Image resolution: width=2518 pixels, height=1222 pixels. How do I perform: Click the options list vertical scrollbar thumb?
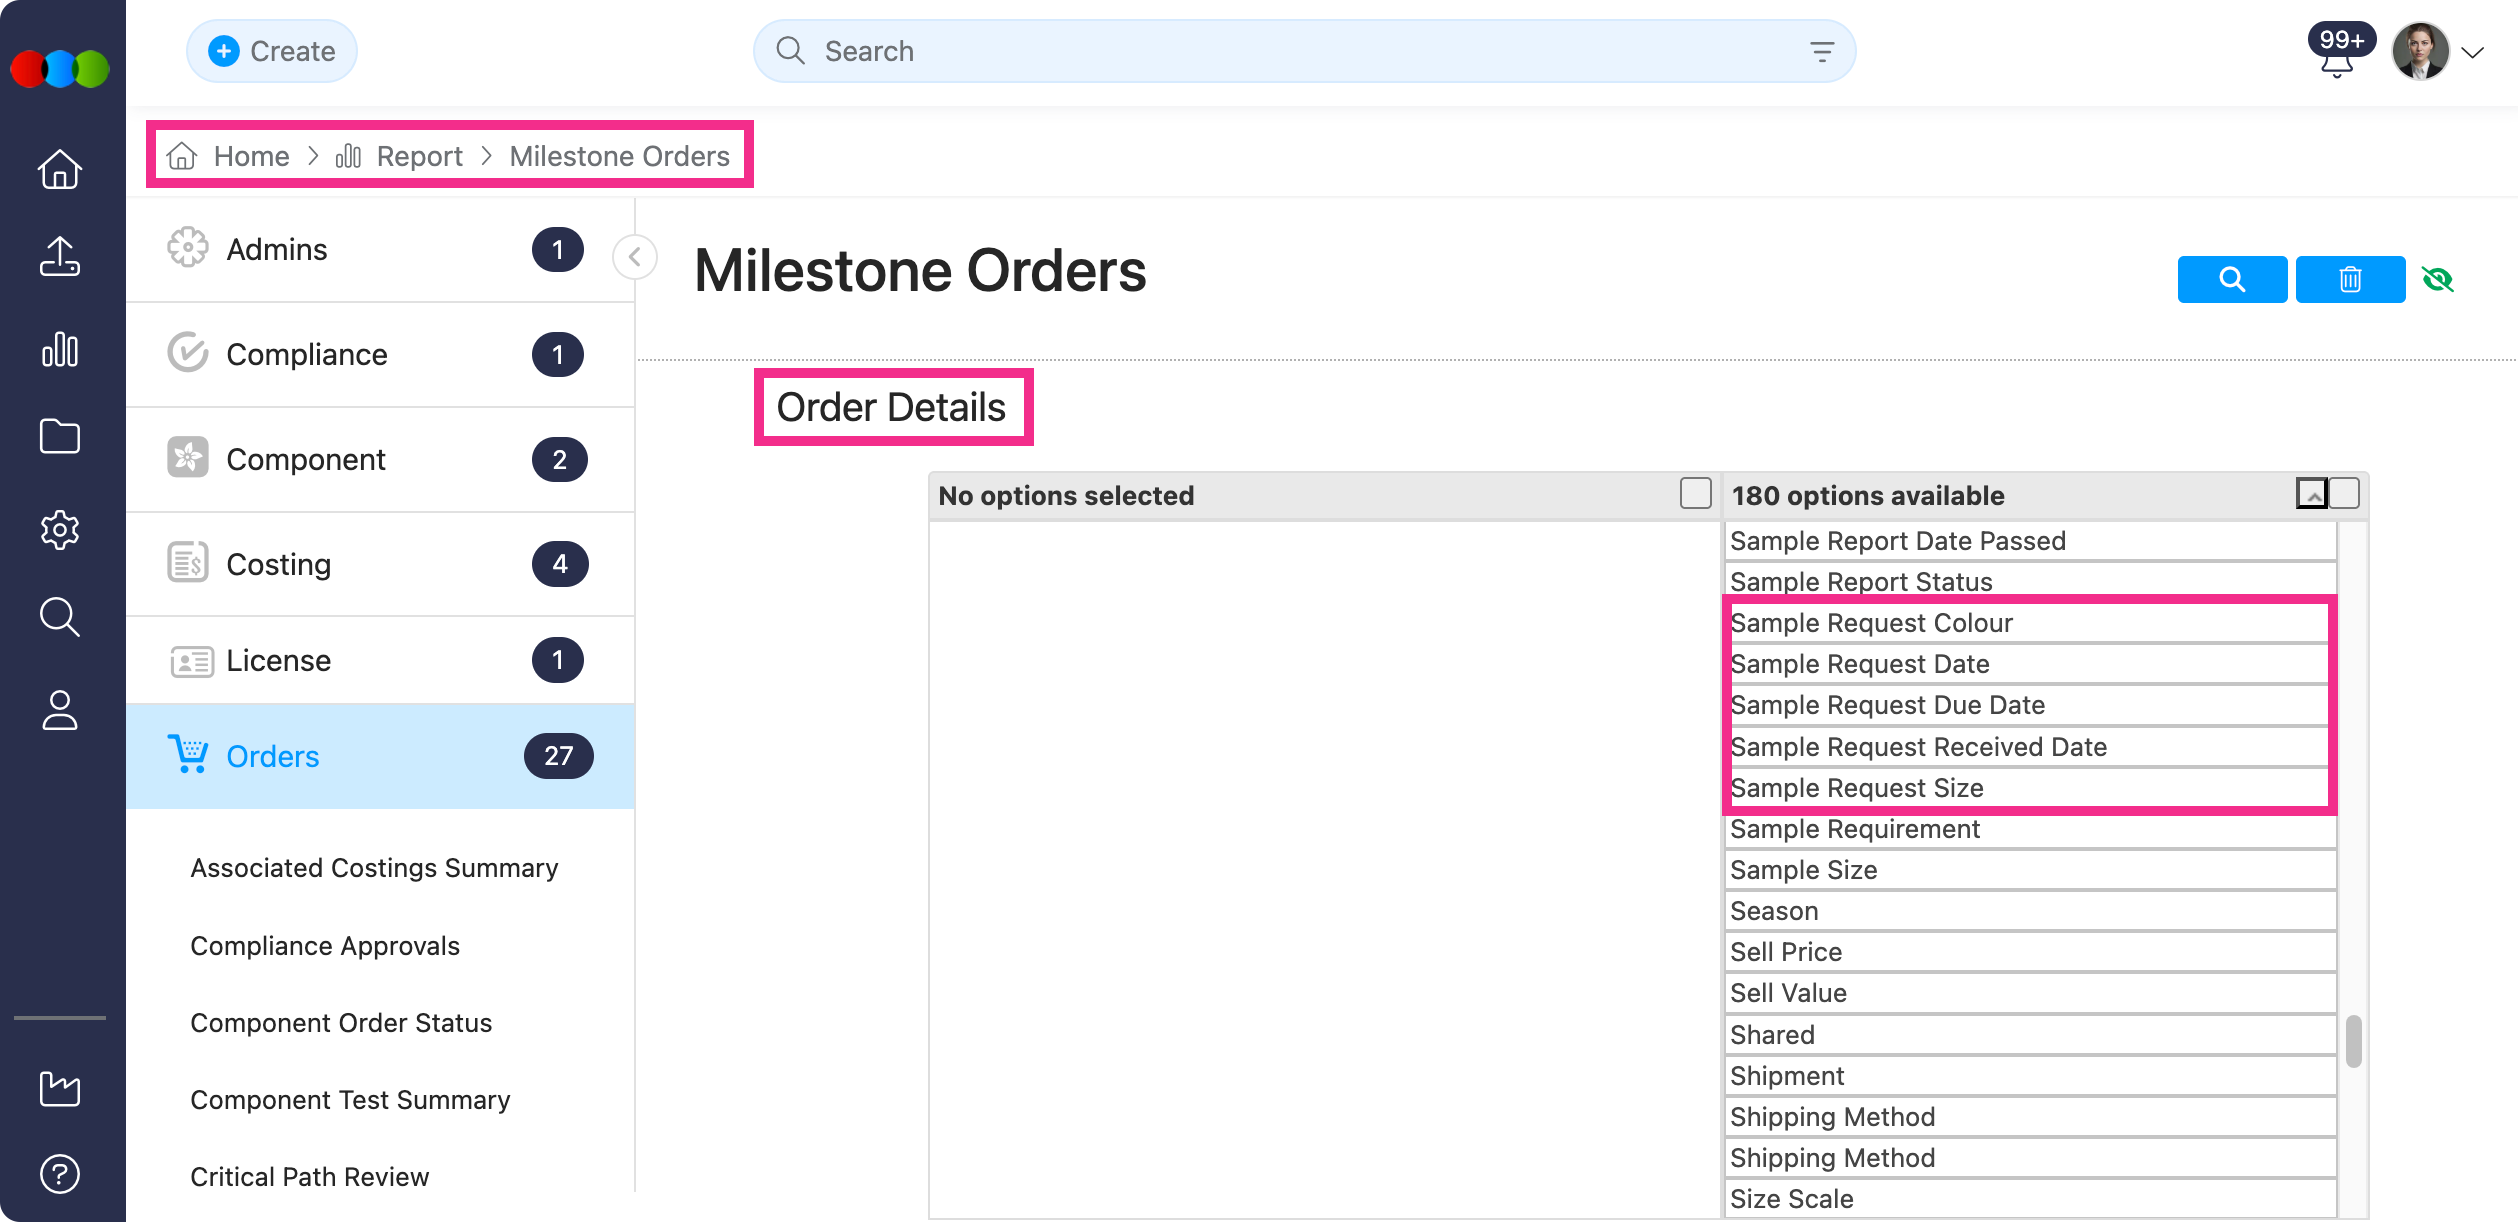pos(2353,1042)
